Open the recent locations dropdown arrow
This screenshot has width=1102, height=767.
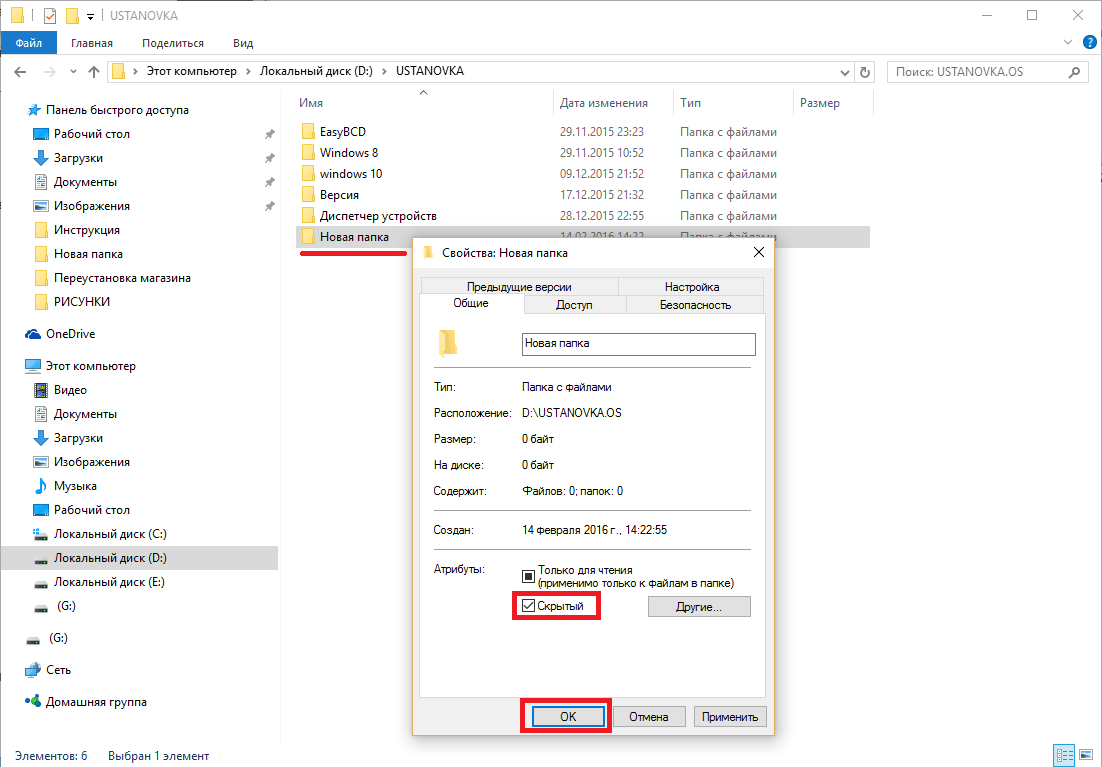coord(71,72)
